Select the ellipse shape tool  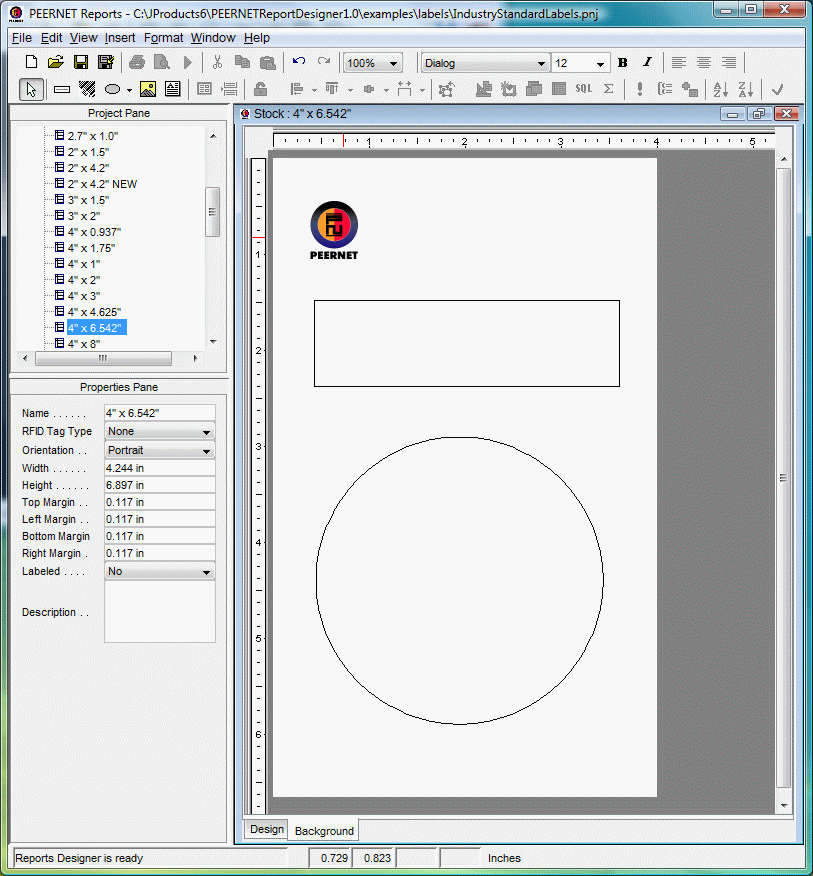tap(112, 89)
